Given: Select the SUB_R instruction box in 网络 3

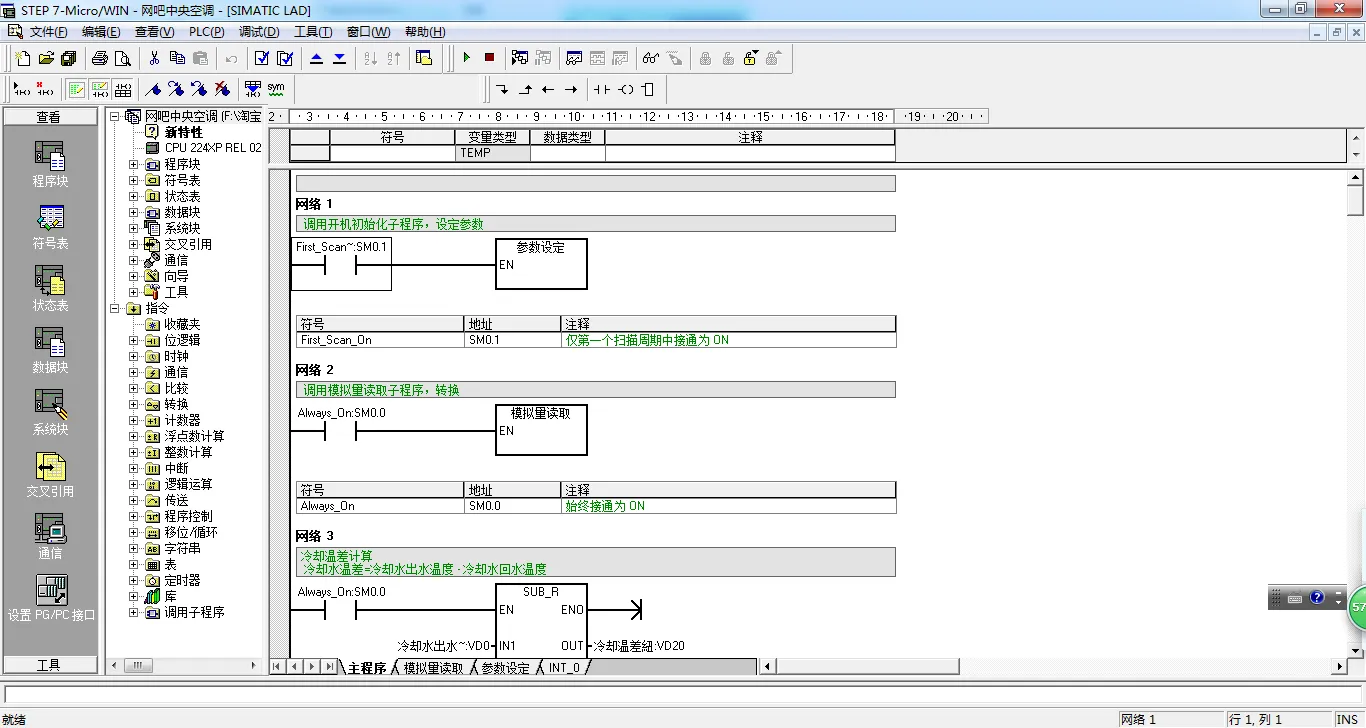Looking at the screenshot, I should tap(541, 620).
